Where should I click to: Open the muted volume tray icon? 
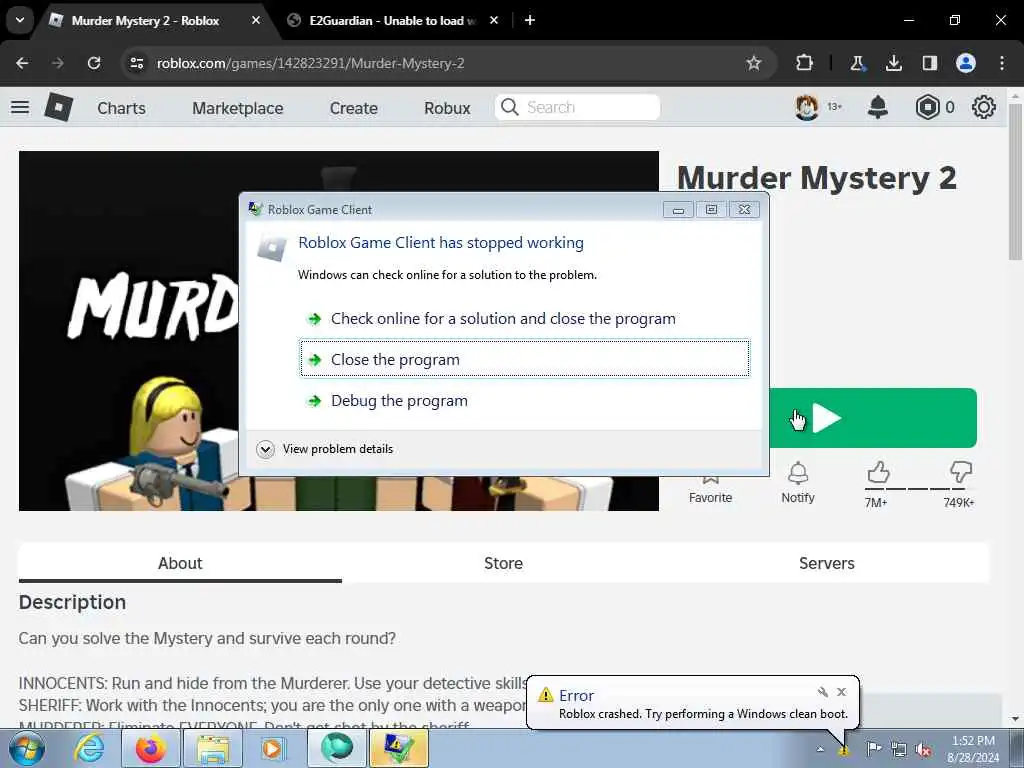click(x=923, y=749)
